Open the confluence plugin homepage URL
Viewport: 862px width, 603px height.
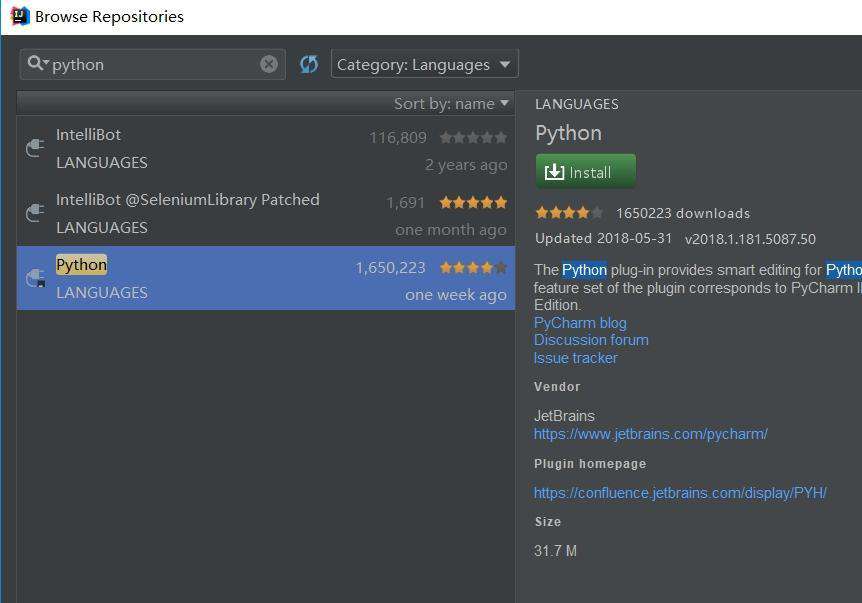680,493
